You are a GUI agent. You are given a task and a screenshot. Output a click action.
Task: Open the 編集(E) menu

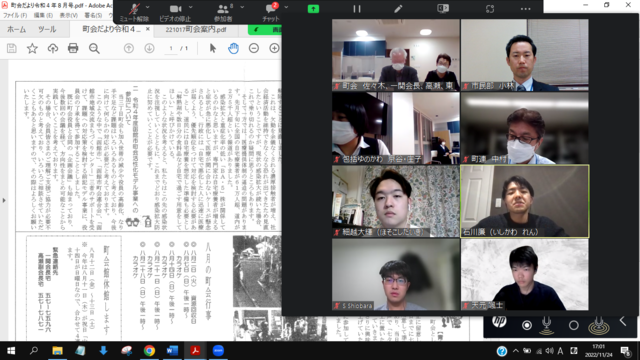(43, 15)
